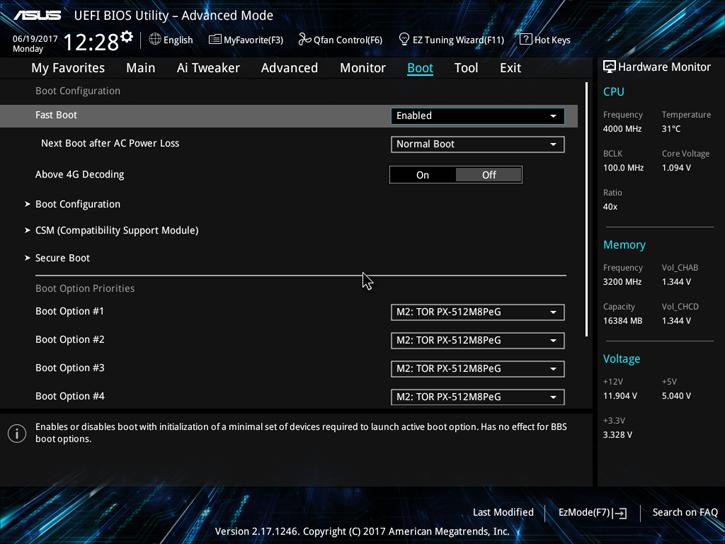
Task: Click the EzMode exit arrow icon
Action: point(621,513)
